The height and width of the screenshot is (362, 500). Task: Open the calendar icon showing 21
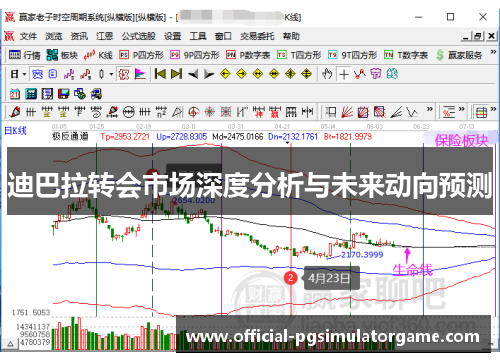tap(15, 94)
